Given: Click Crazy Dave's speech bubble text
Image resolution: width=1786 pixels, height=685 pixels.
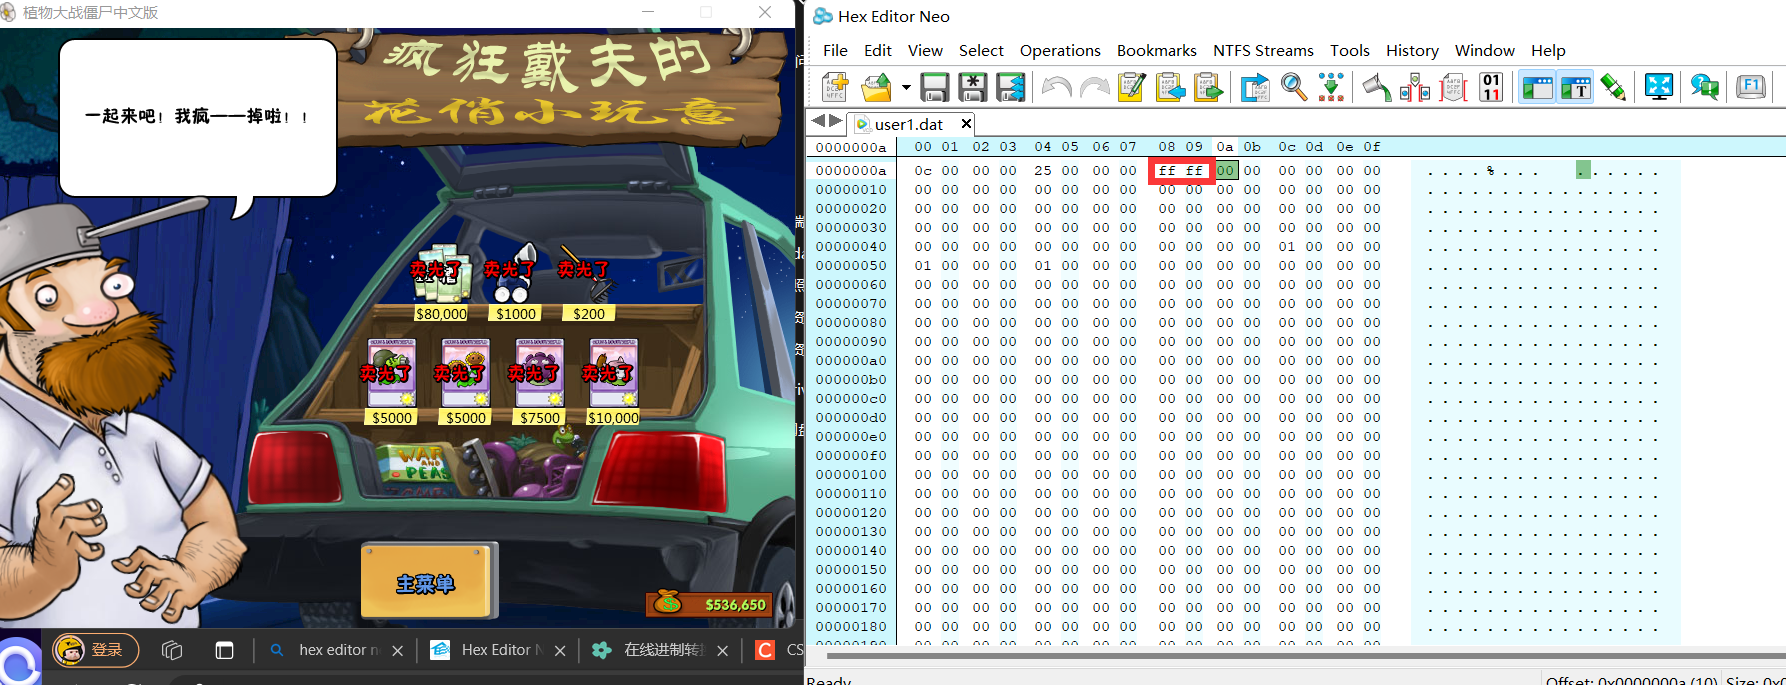Looking at the screenshot, I should tap(197, 117).
